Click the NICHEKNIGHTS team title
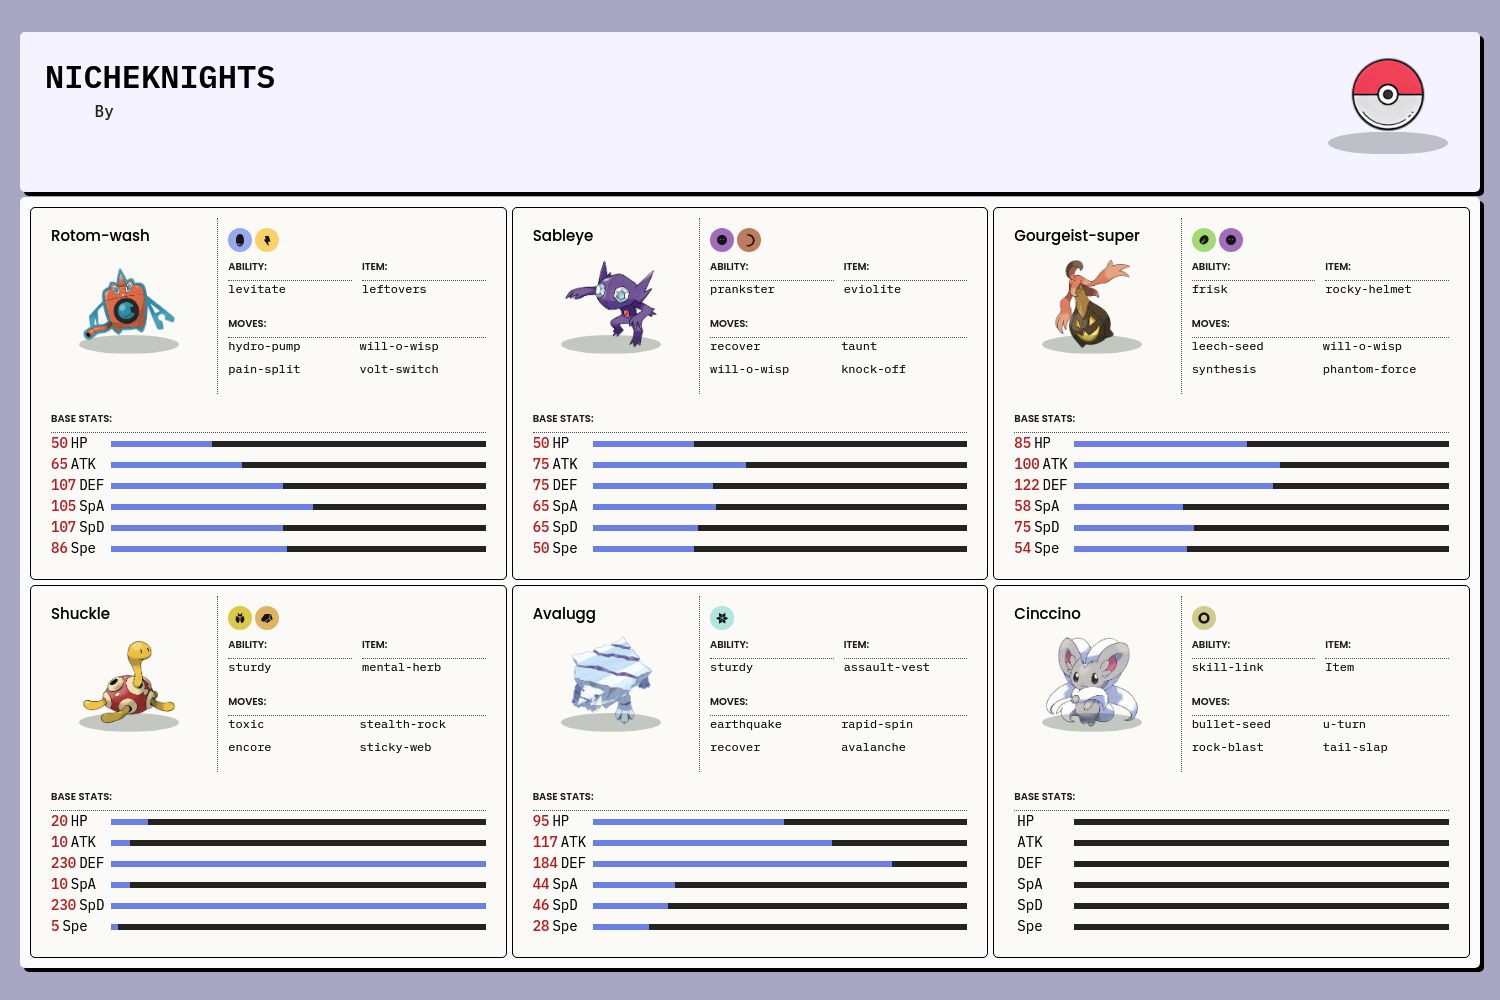This screenshot has height=1000, width=1500. pyautogui.click(x=160, y=78)
